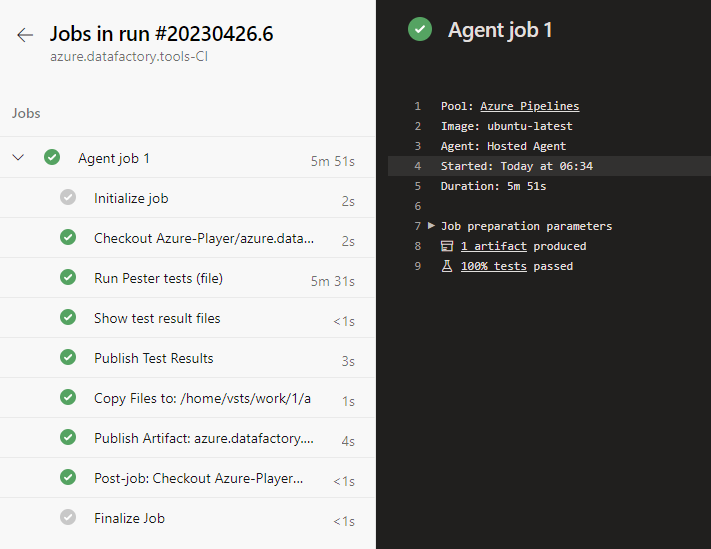Screen dimensions: 711x549
Task: Click the 4s duration of Publish Artifact
Action: click(348, 441)
